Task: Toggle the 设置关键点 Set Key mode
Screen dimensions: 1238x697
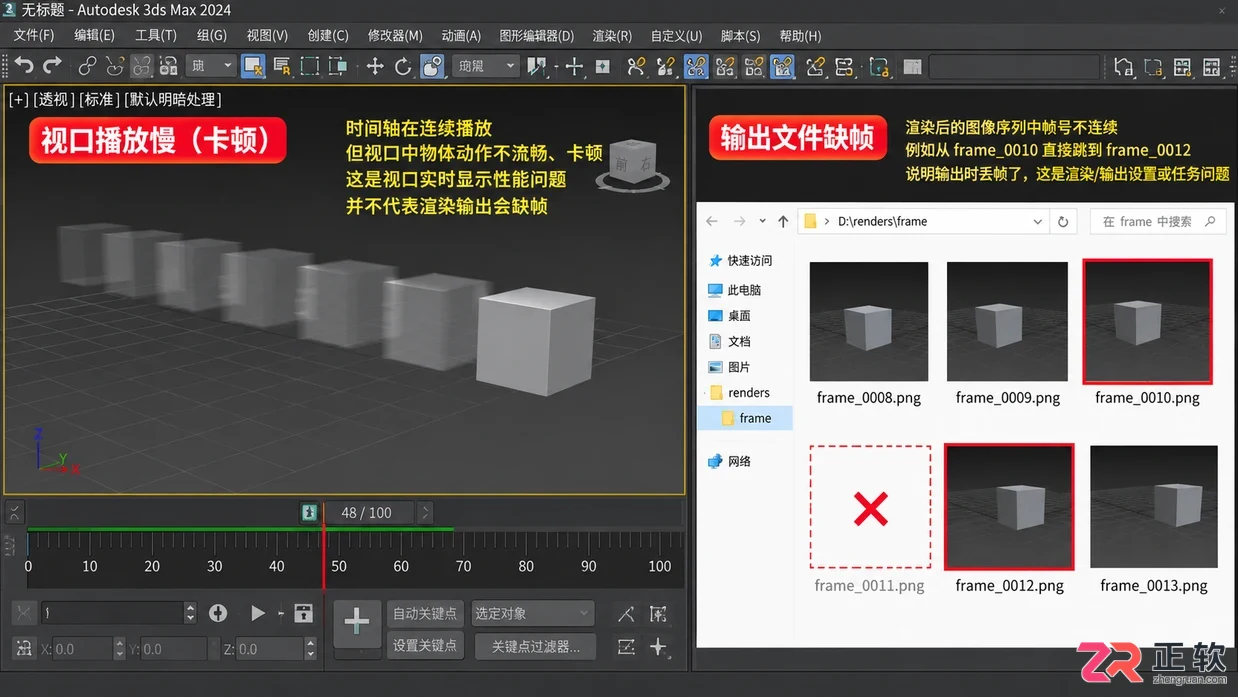Action: [425, 646]
